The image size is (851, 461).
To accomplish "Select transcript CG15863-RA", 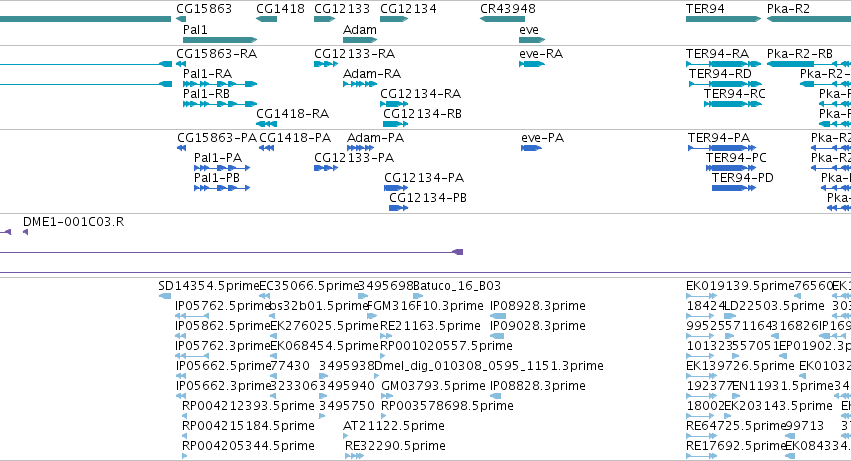I will click(x=217, y=54).
